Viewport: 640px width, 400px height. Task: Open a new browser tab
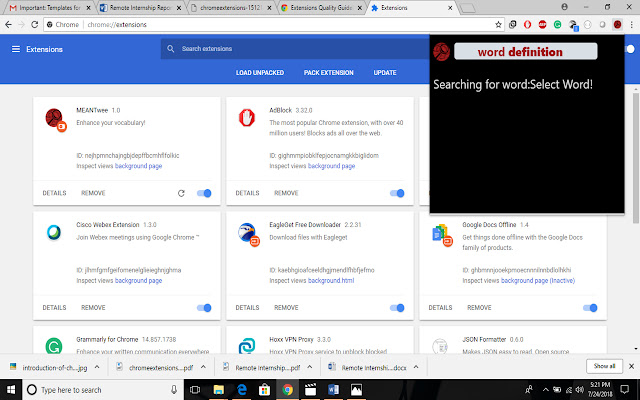[x=468, y=8]
